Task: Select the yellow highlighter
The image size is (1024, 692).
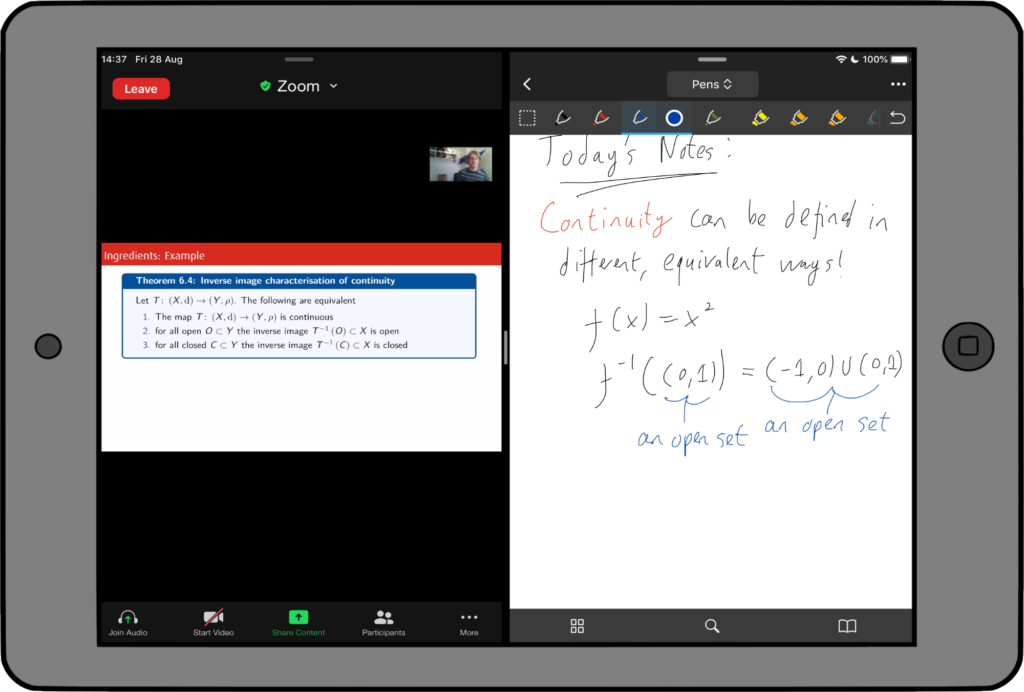Action: point(760,118)
